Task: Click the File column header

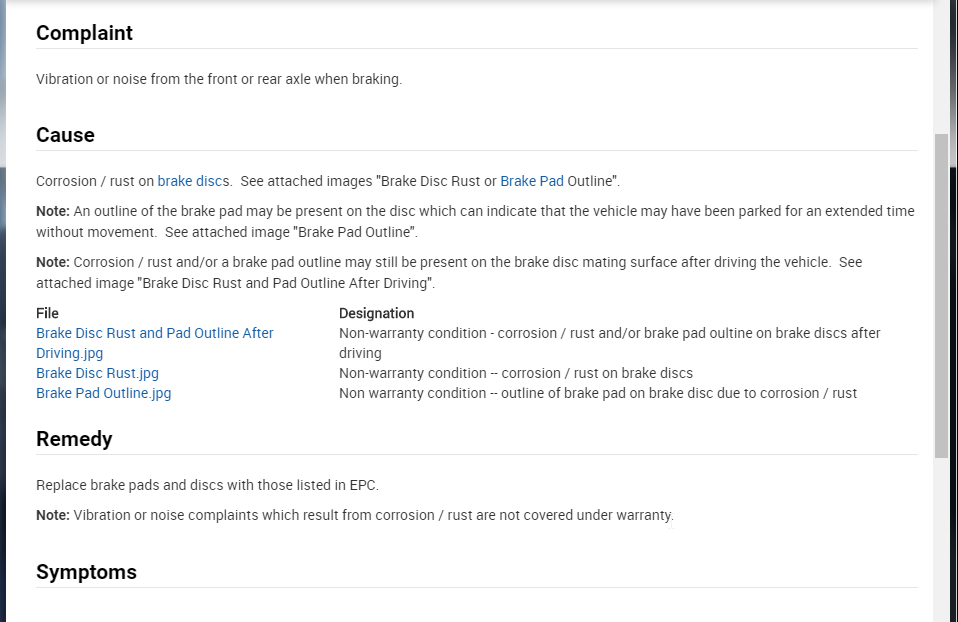Action: 47,313
